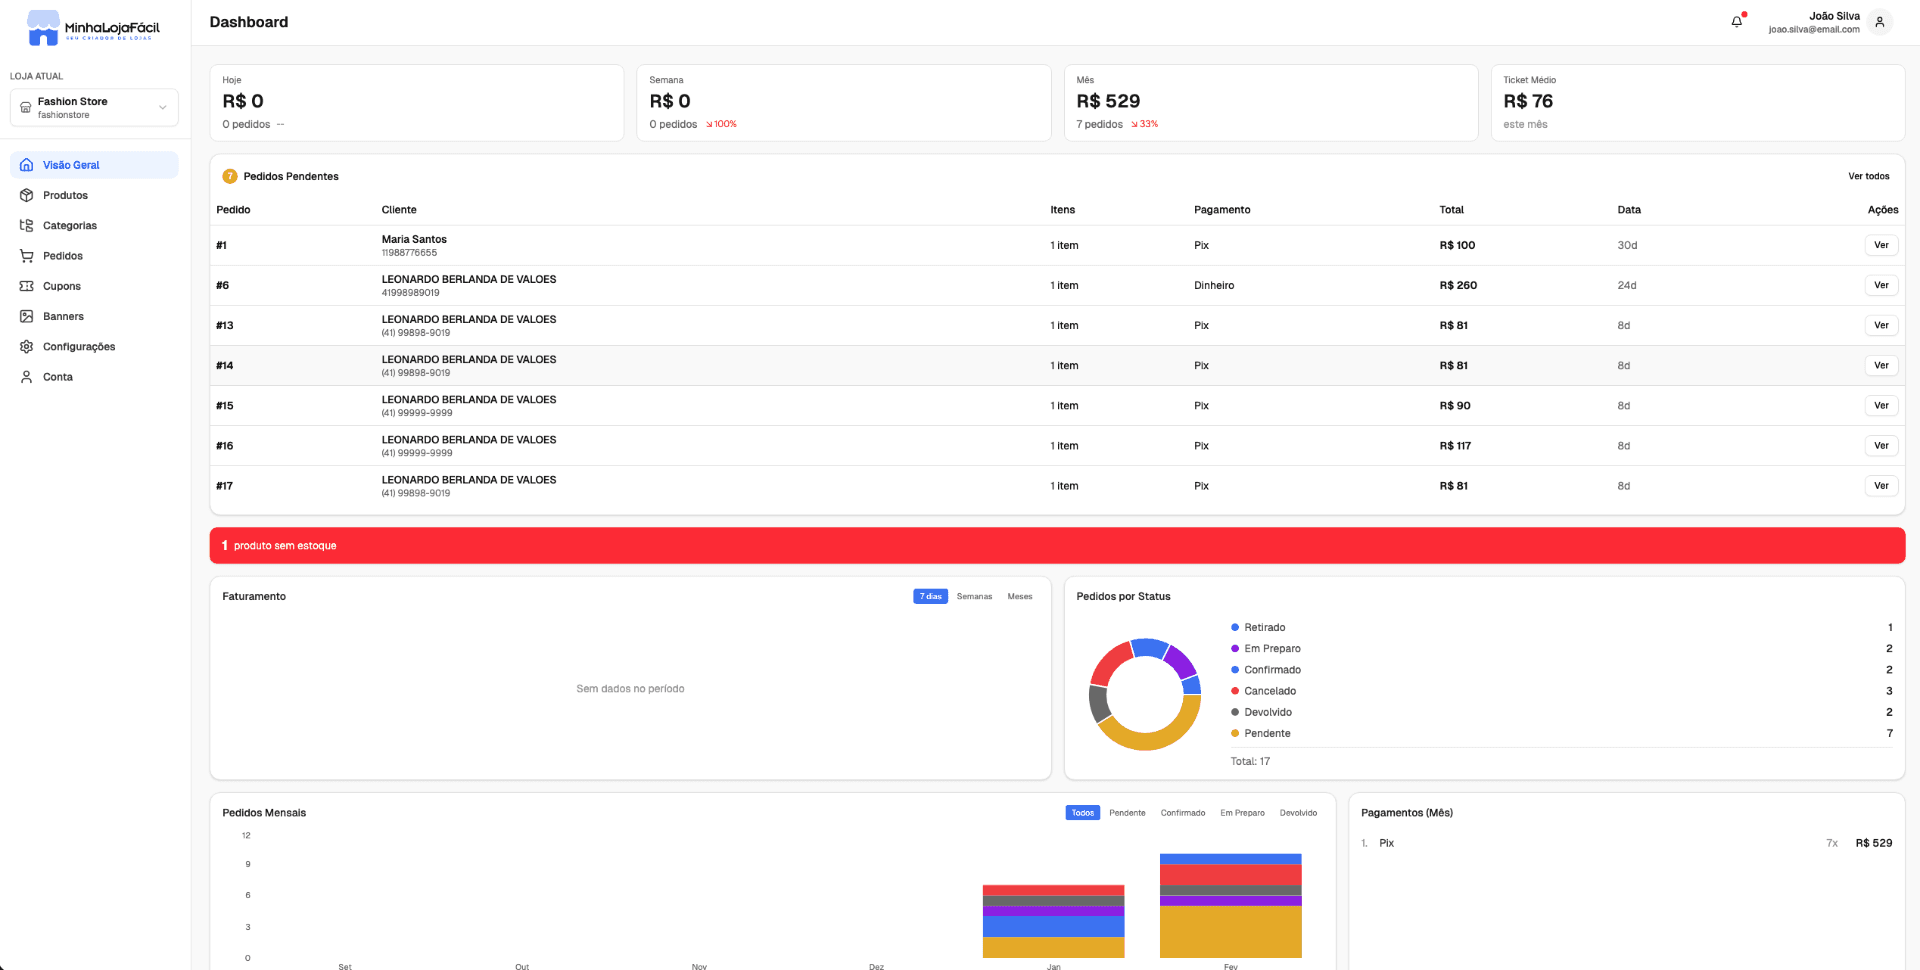Click the Pedidos cart icon

27,256
